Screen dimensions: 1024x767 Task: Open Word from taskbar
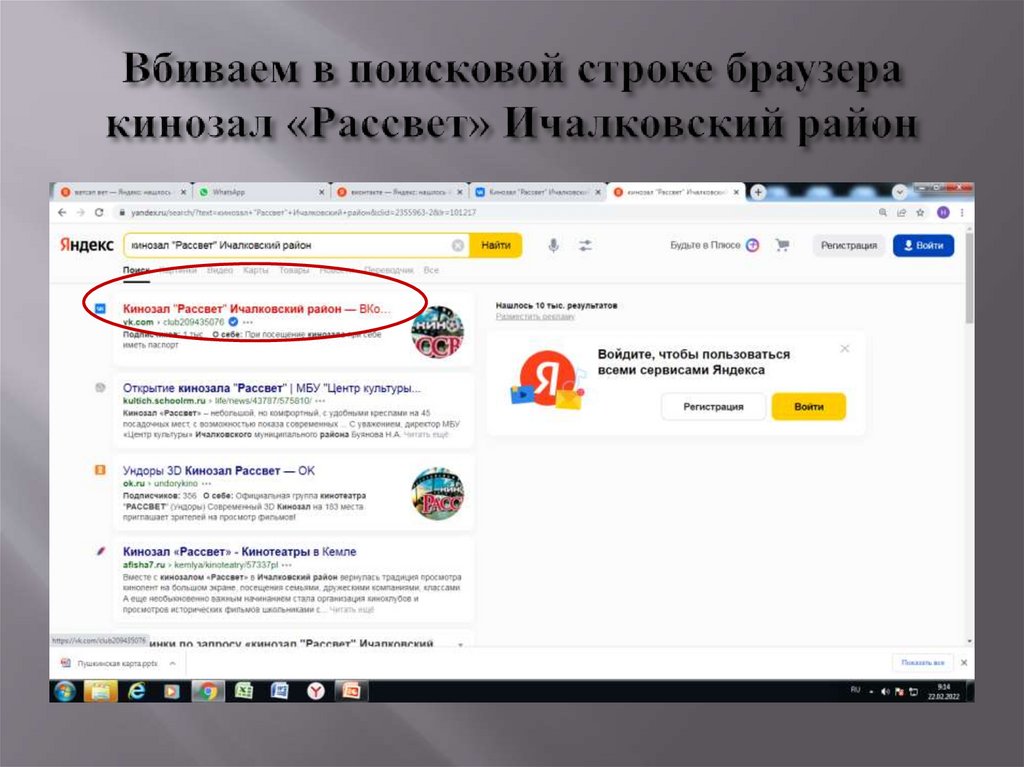click(280, 691)
